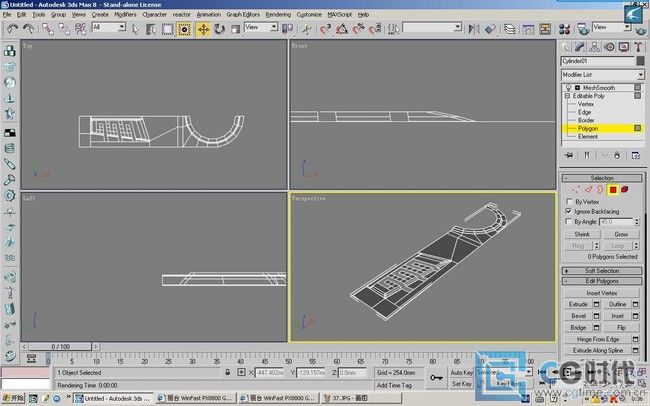650x406 pixels.
Task: Expand the Soft Selection rollout
Action: coord(602,271)
